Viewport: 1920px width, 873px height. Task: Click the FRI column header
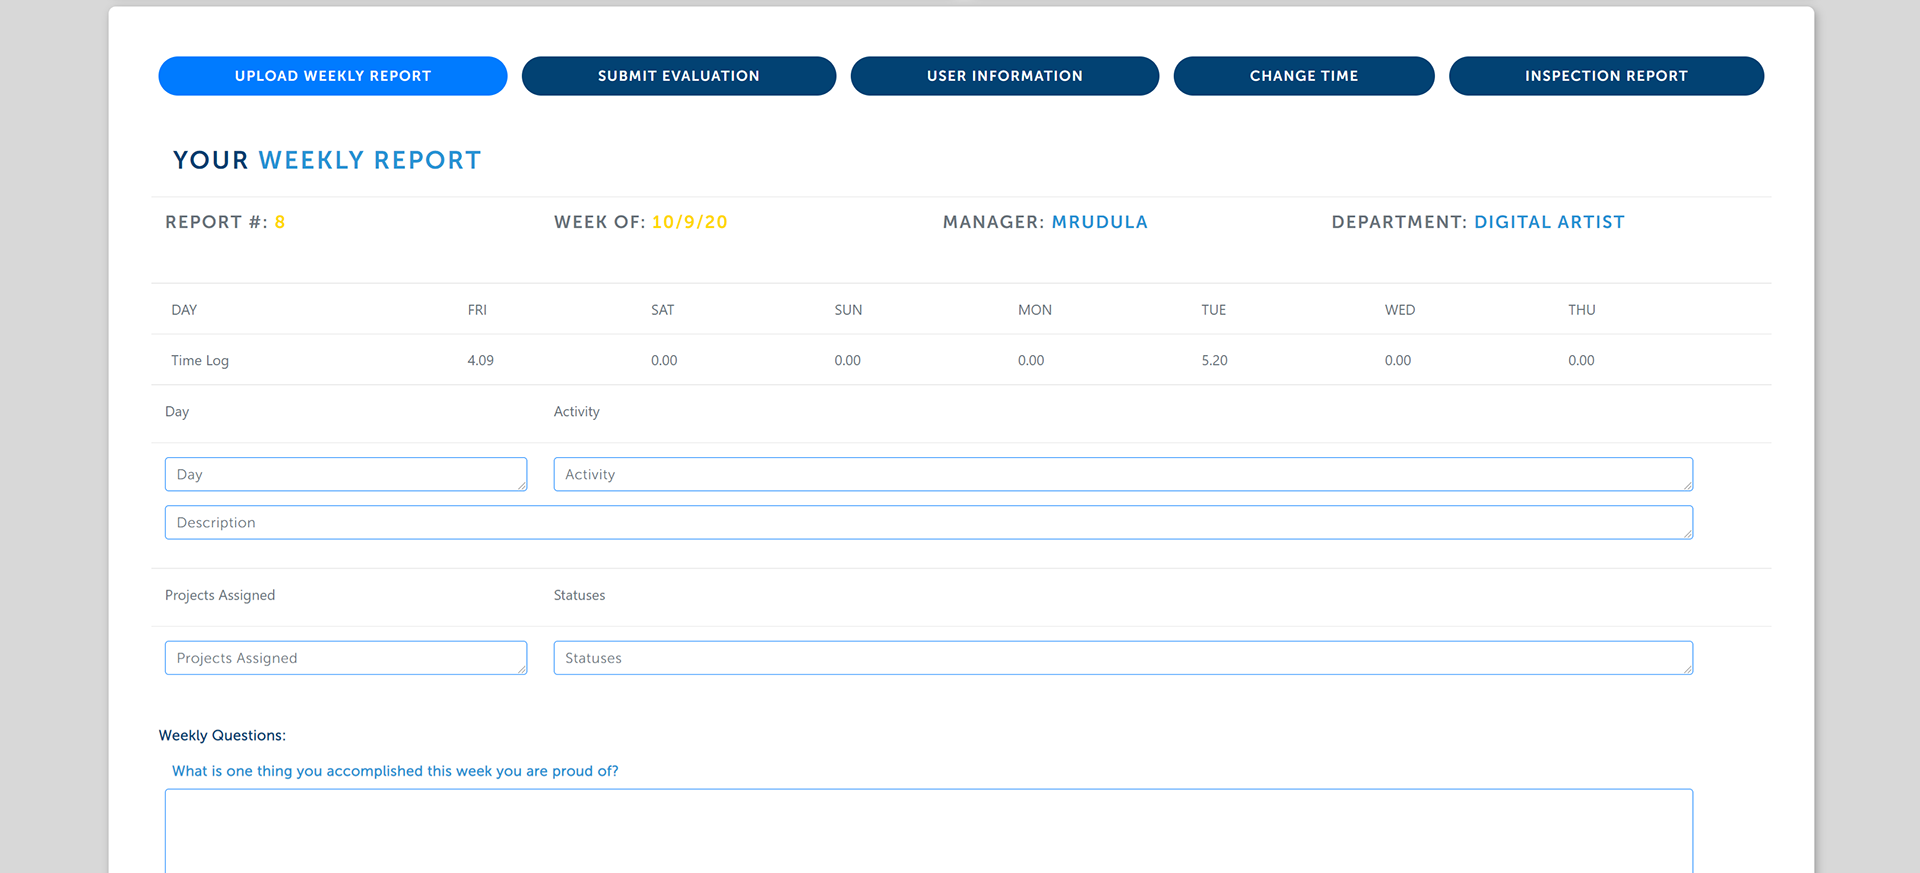[477, 310]
